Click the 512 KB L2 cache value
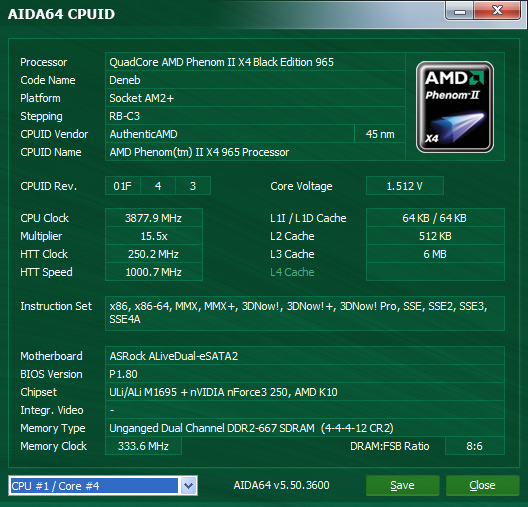528x507 pixels. (435, 236)
